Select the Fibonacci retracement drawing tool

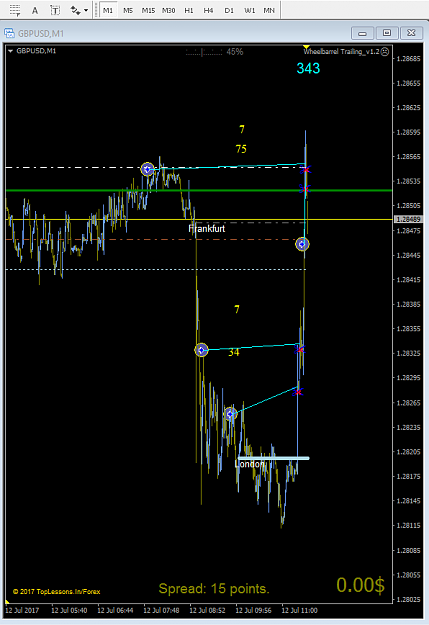15,10
